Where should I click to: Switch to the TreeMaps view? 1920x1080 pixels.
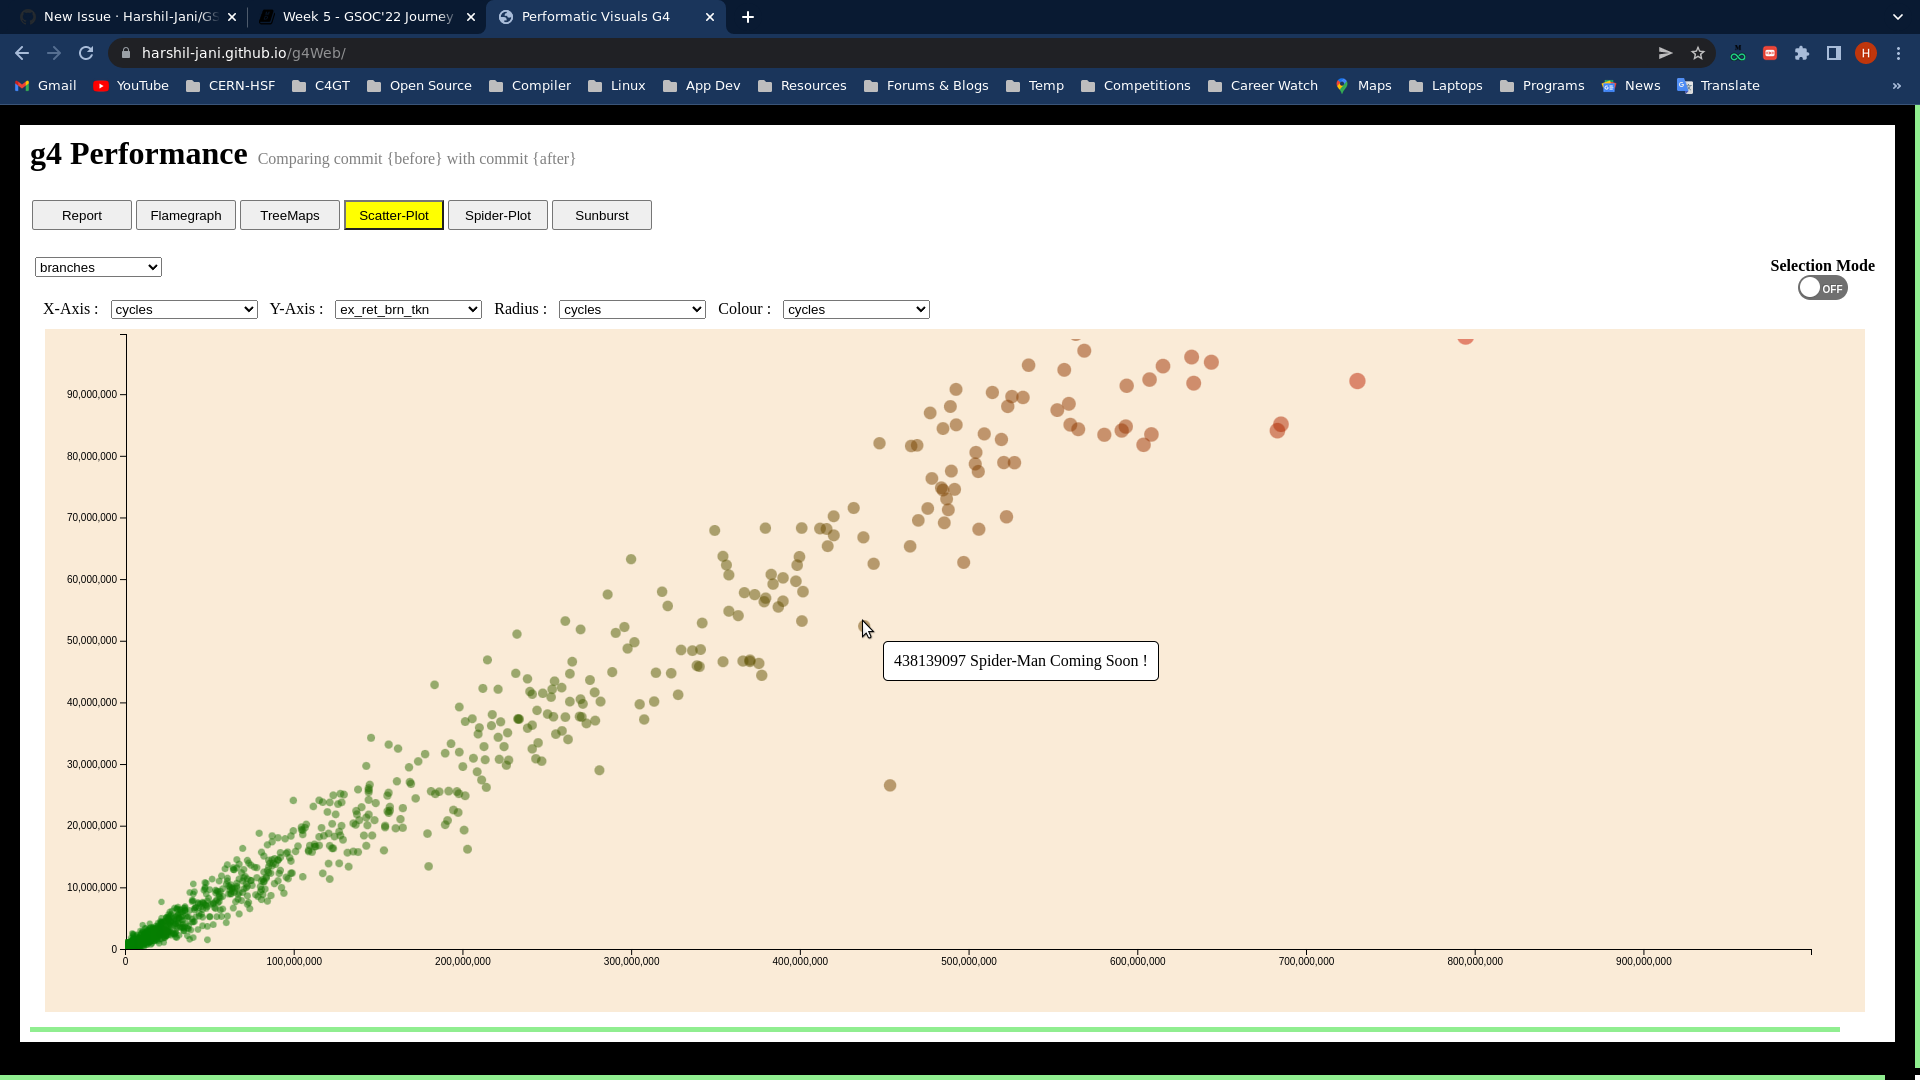click(x=290, y=215)
